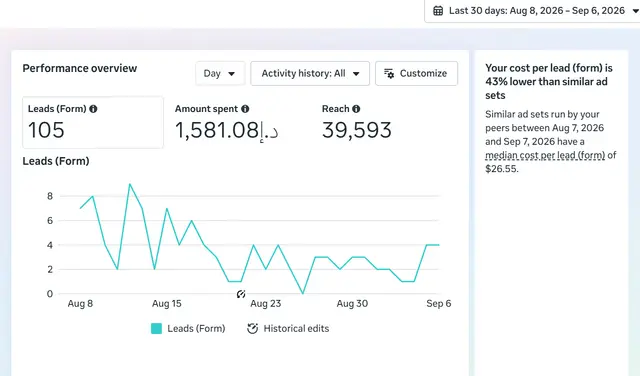640x376 pixels.
Task: Click the Aug 15 axis label
Action: [167, 304]
